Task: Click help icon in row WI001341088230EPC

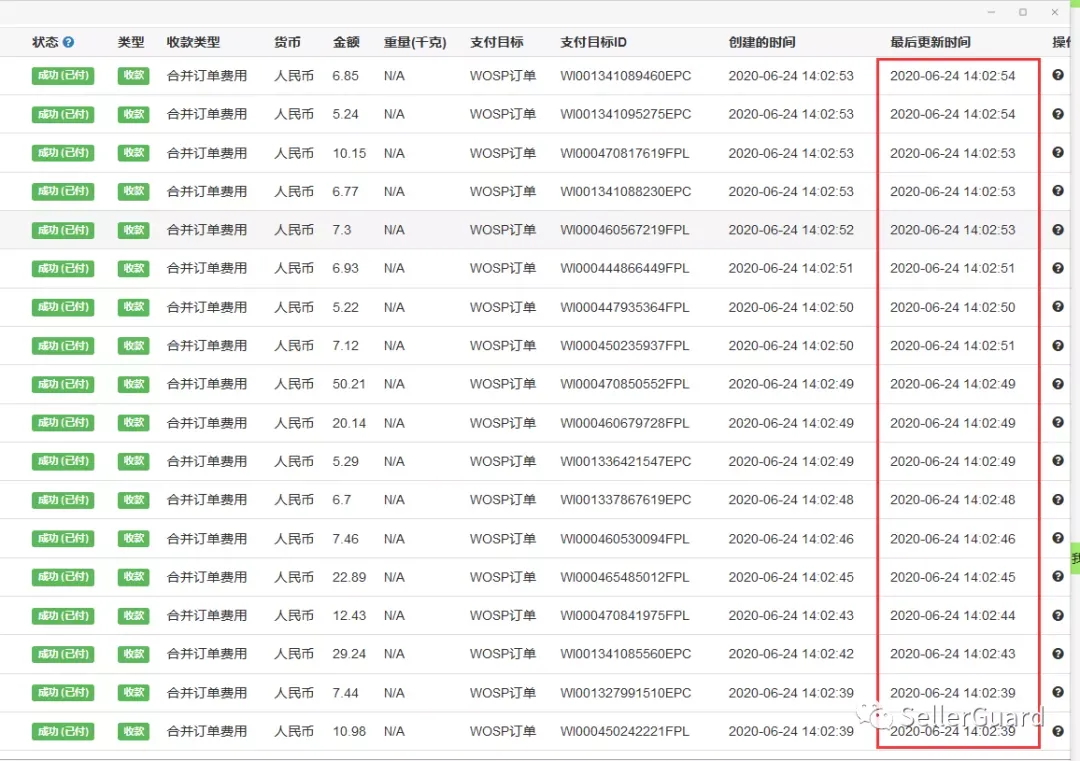Action: click(x=1058, y=191)
